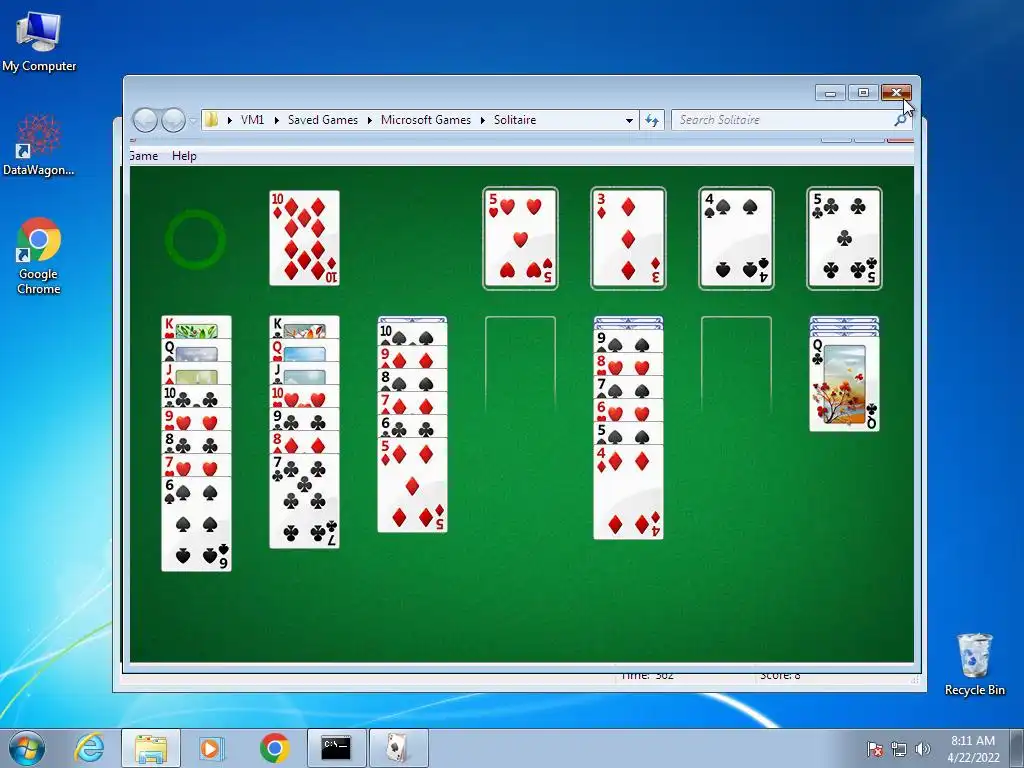
Task: Click the Explorer Back navigation button
Action: [145, 120]
